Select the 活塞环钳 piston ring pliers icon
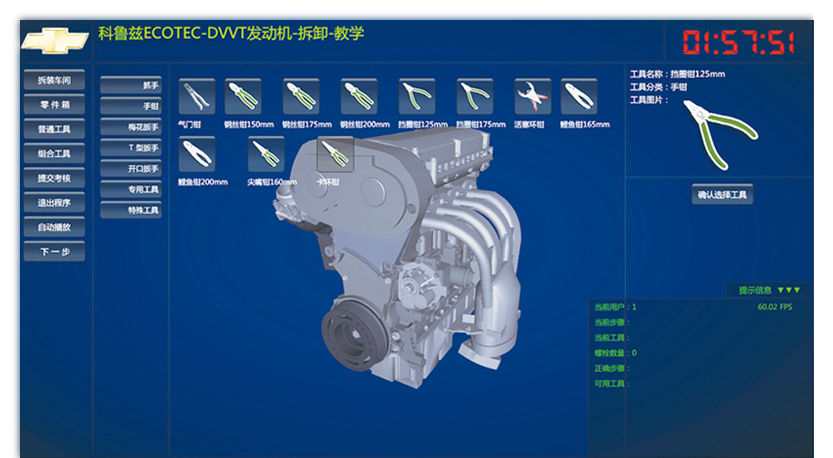The image size is (833, 458). coord(533,97)
